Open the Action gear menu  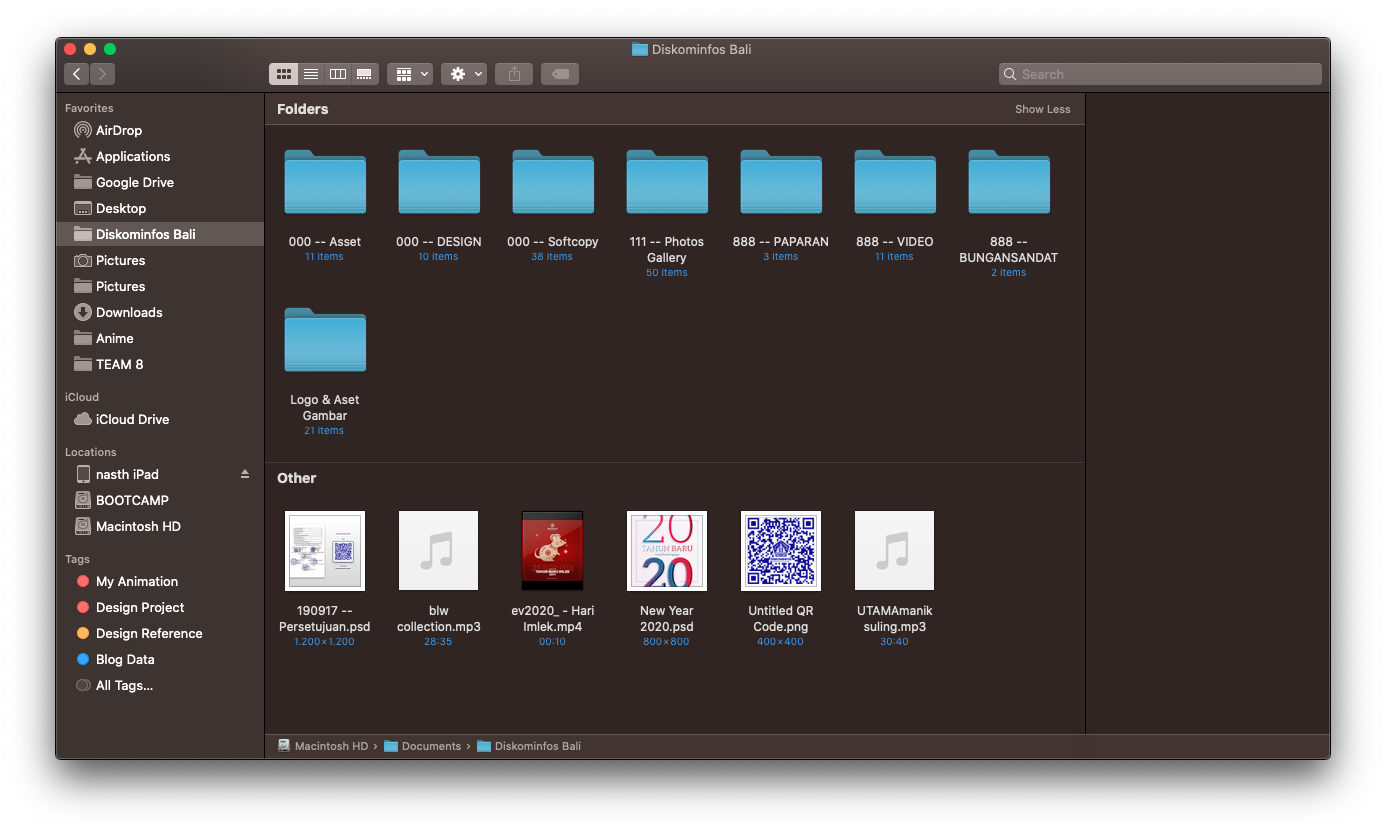(x=464, y=74)
